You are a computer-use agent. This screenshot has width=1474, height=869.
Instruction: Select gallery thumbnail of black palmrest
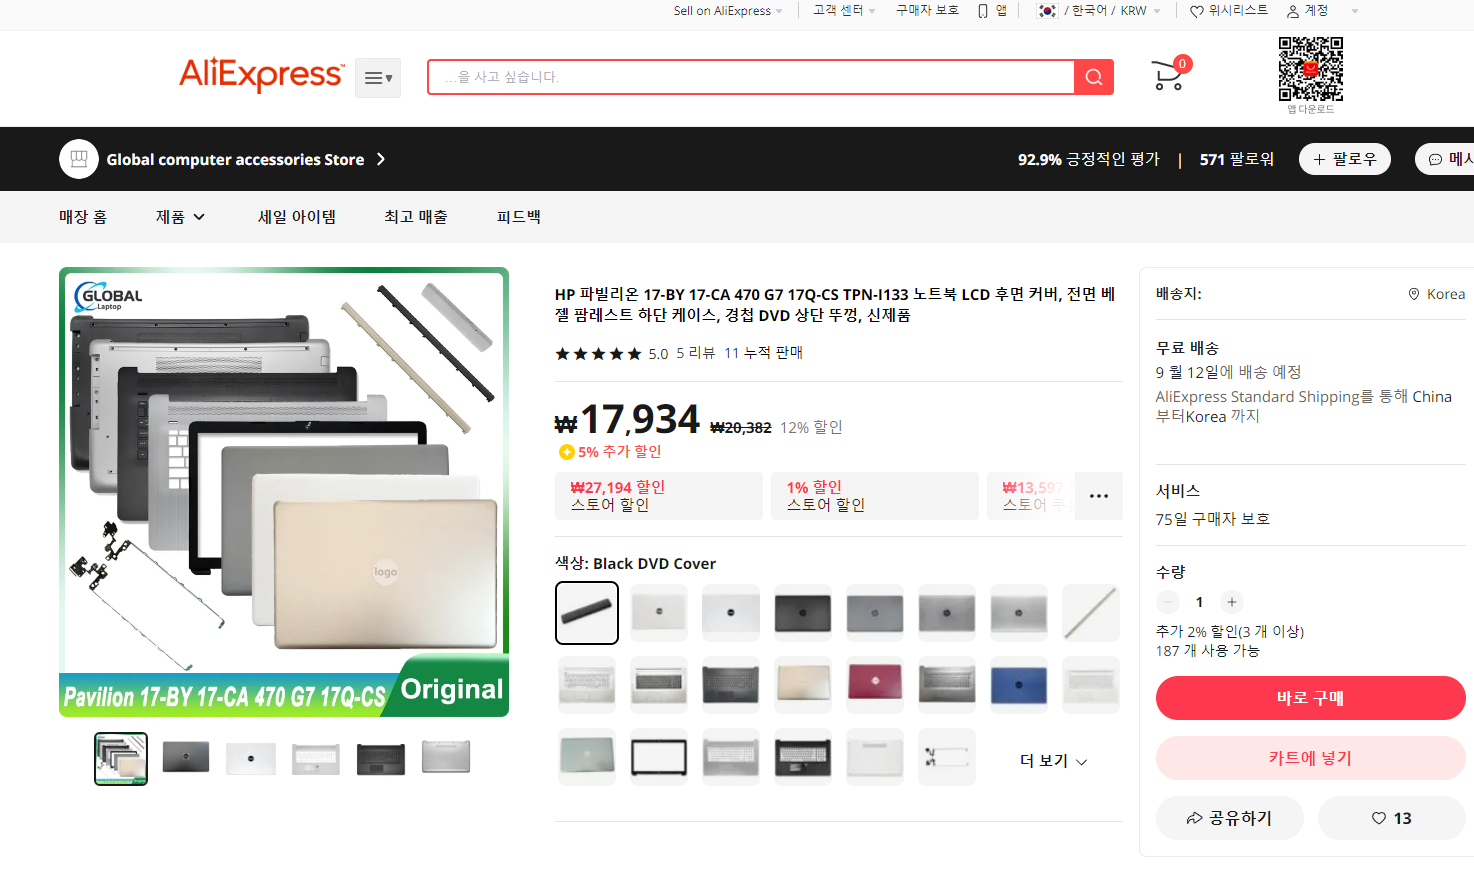(x=381, y=759)
